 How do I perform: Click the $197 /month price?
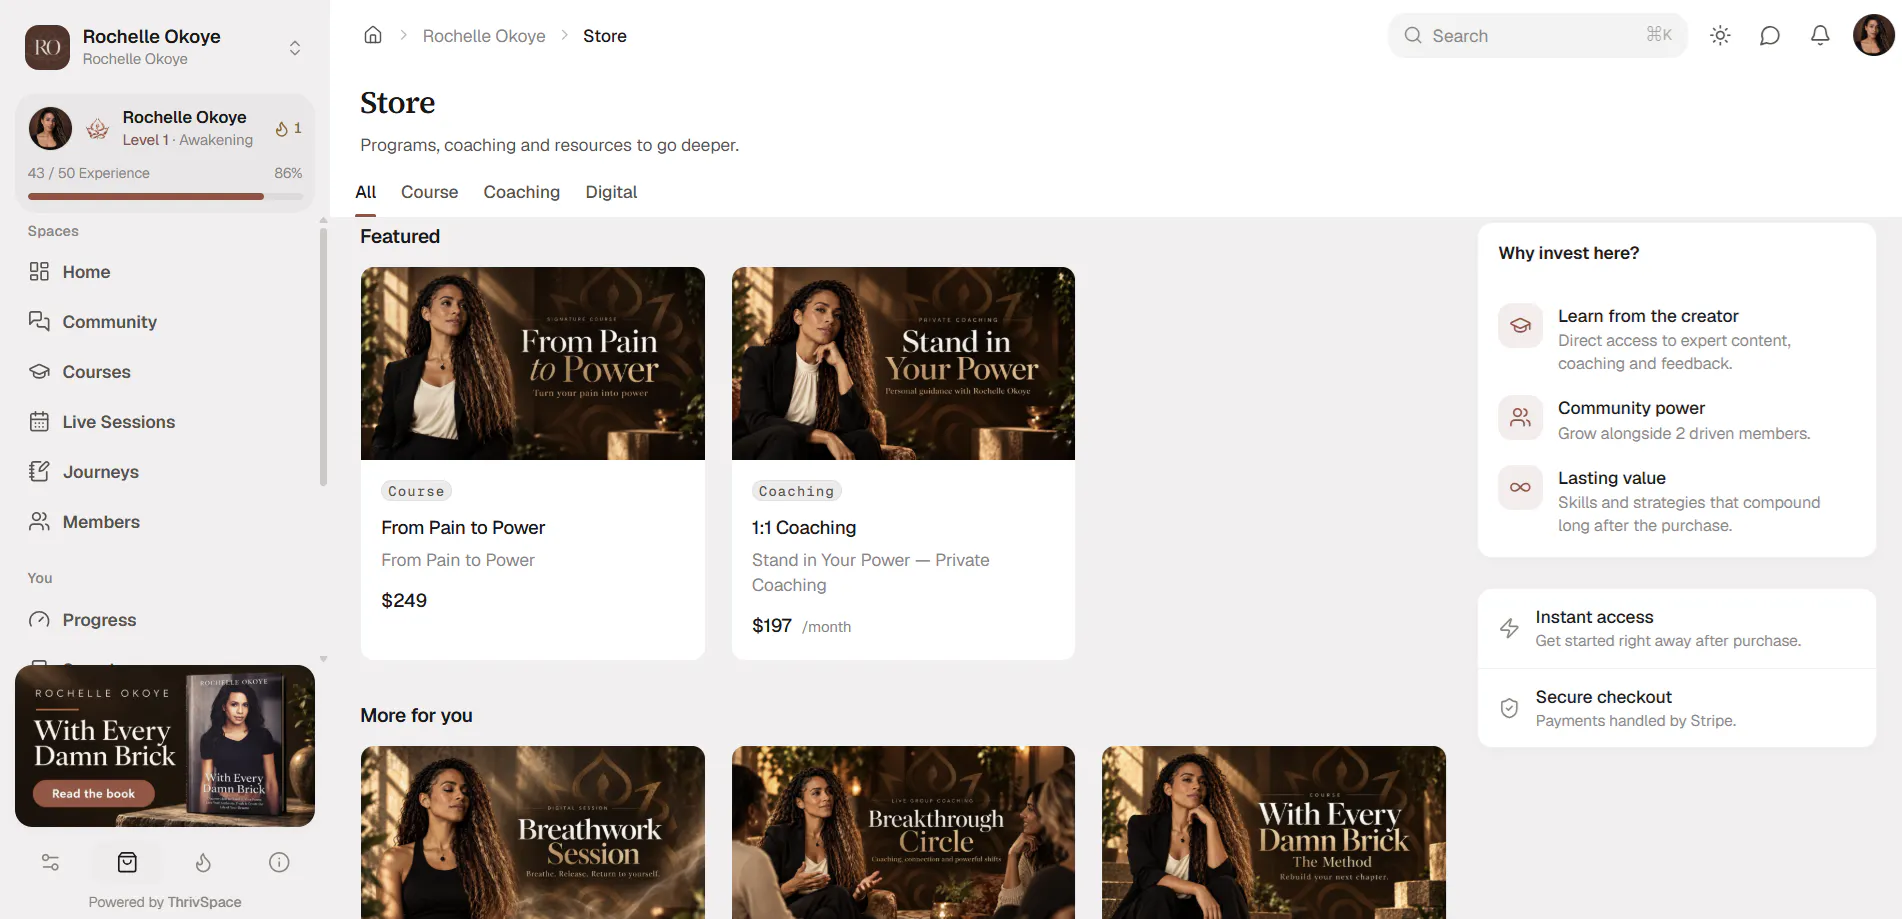(801, 626)
